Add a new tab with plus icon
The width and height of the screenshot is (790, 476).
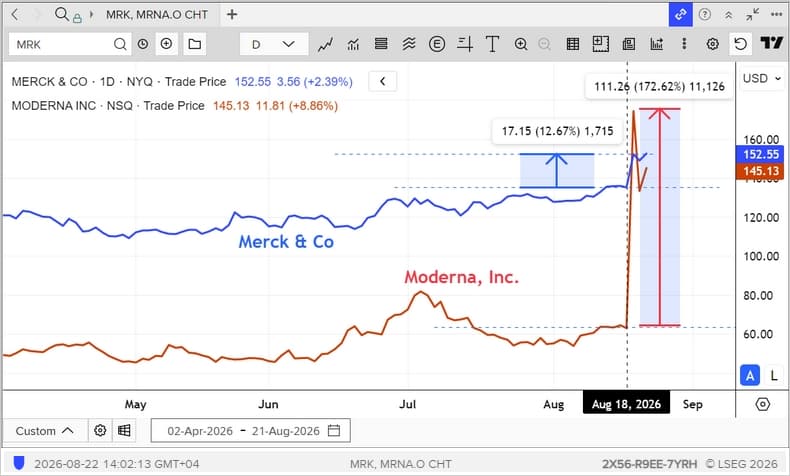[x=232, y=15]
